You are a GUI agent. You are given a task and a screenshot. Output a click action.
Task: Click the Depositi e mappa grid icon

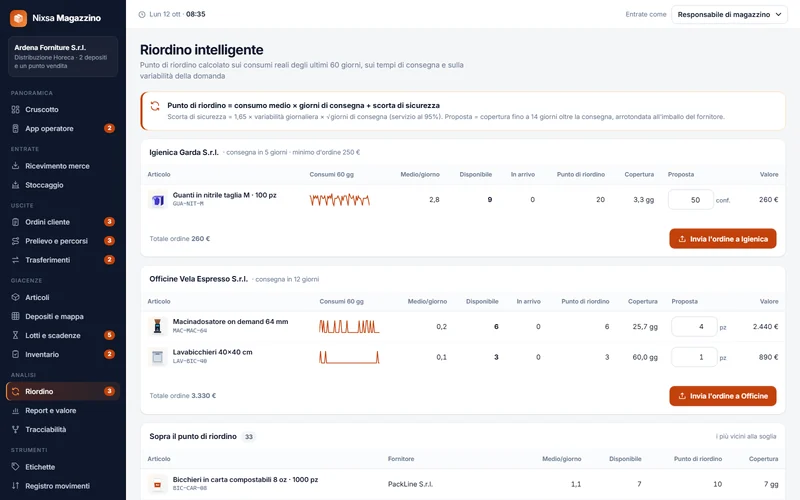[x=15, y=316]
